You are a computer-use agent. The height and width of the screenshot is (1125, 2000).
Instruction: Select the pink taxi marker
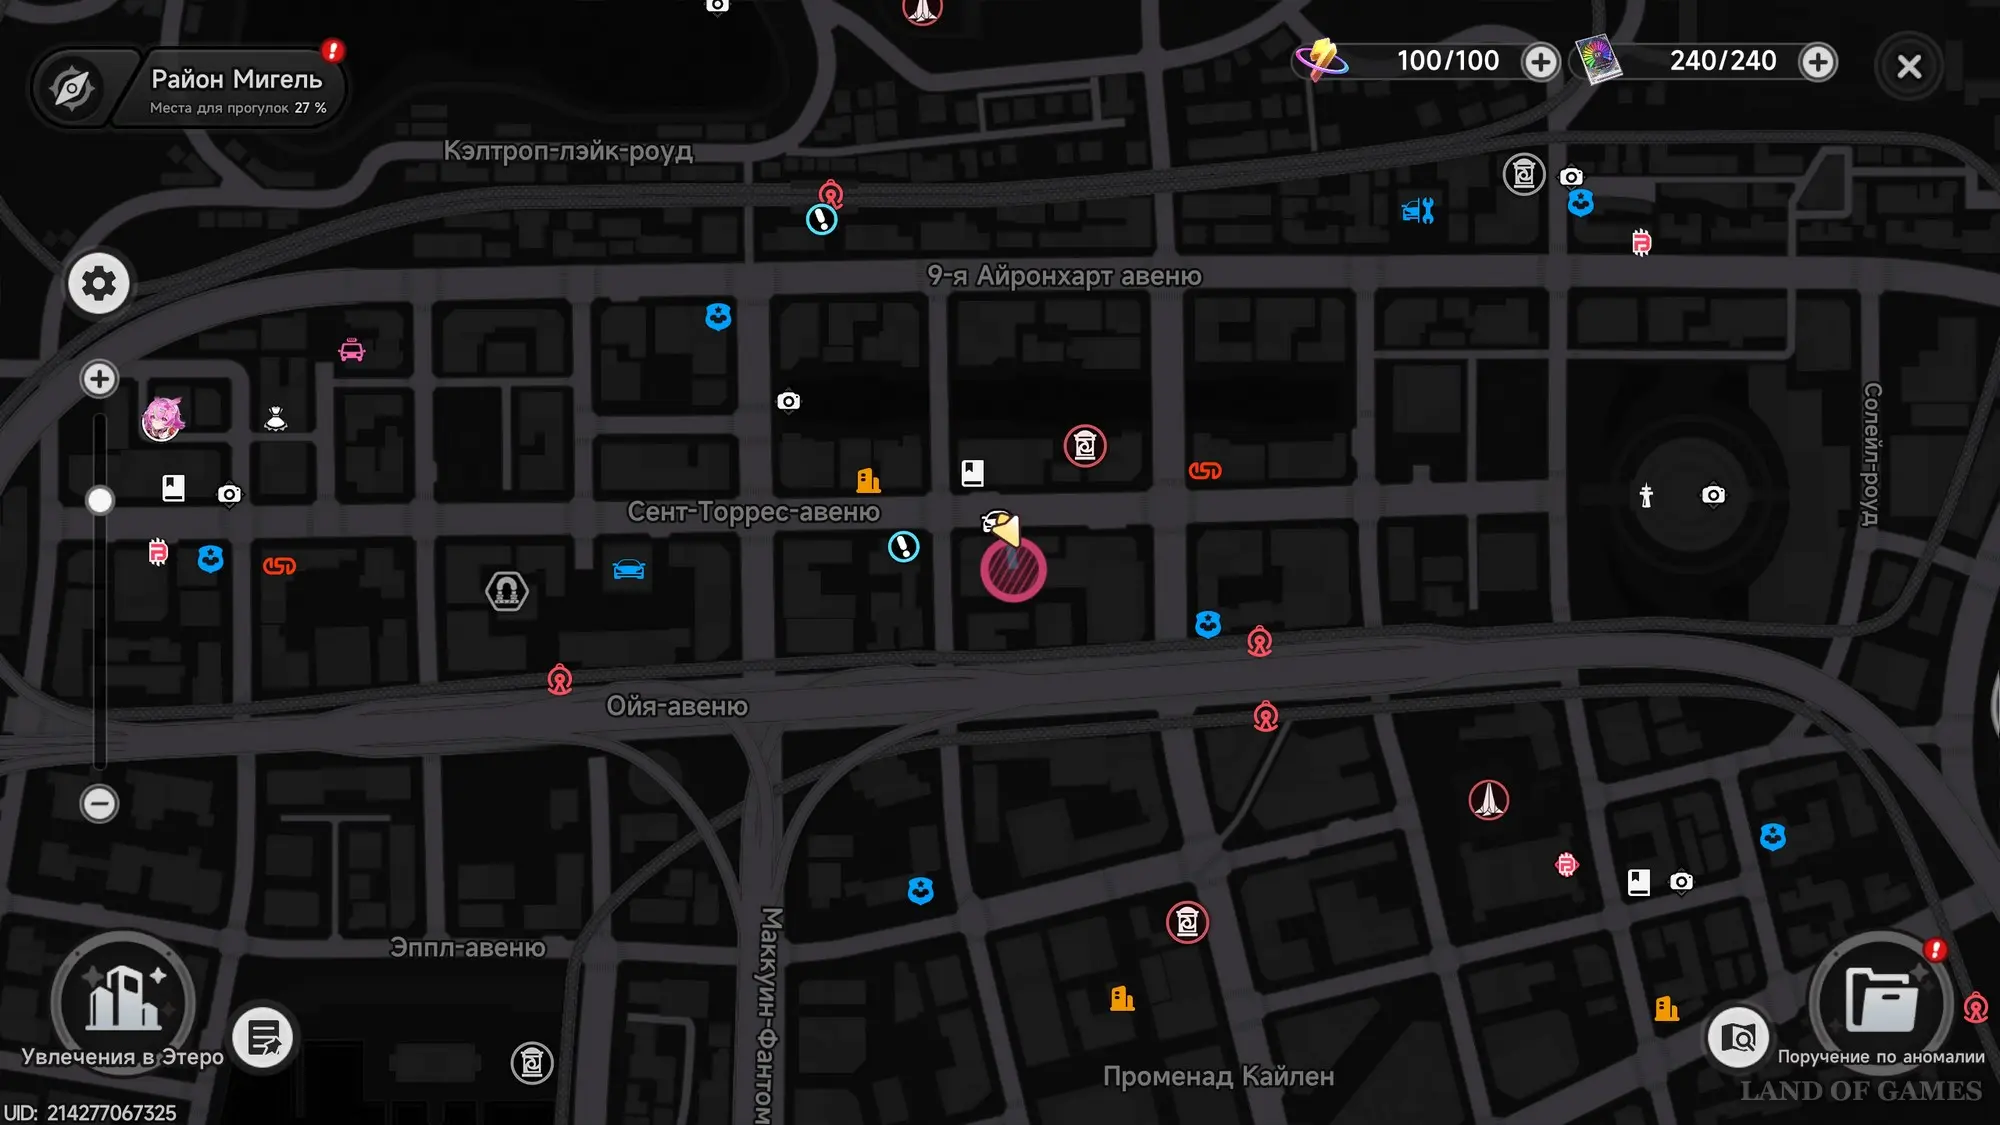click(x=352, y=350)
